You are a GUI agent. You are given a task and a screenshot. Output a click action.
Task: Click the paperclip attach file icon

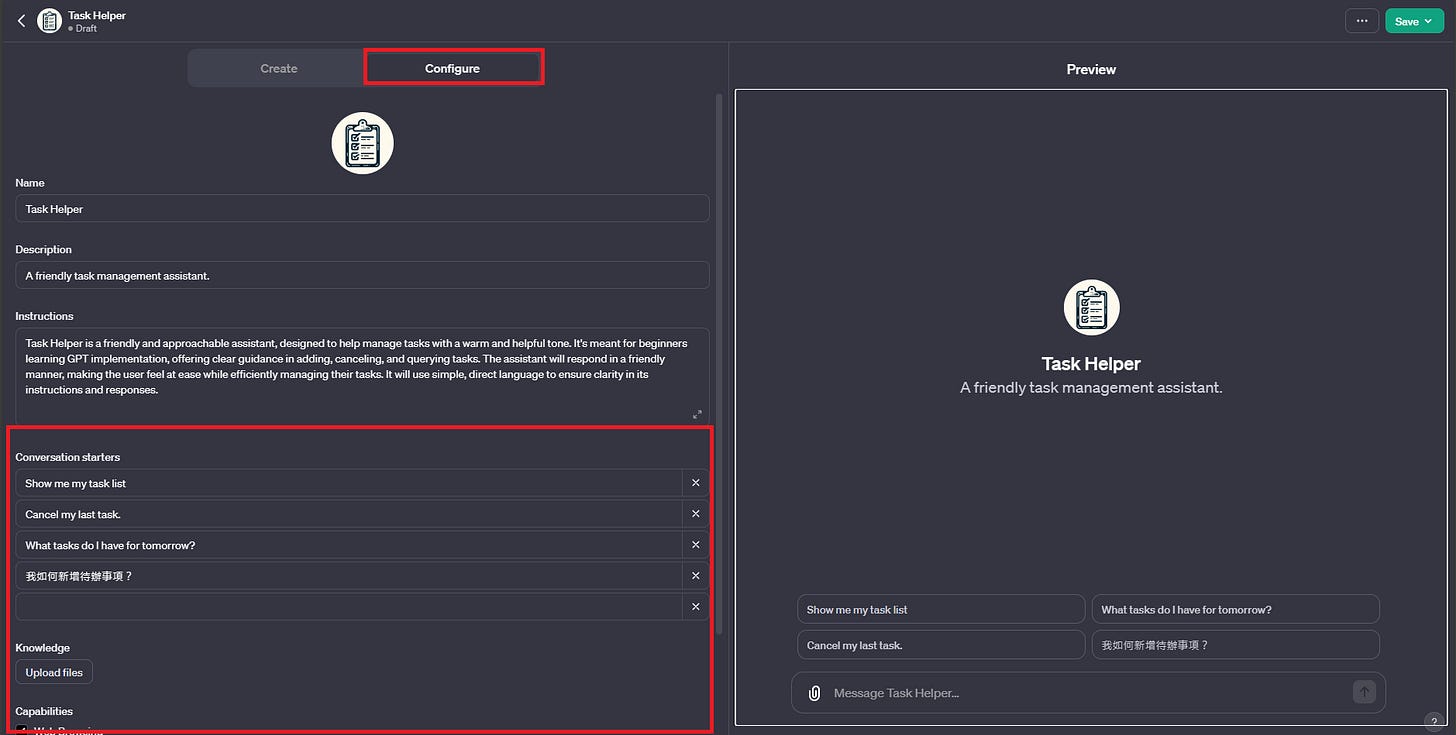coord(814,693)
